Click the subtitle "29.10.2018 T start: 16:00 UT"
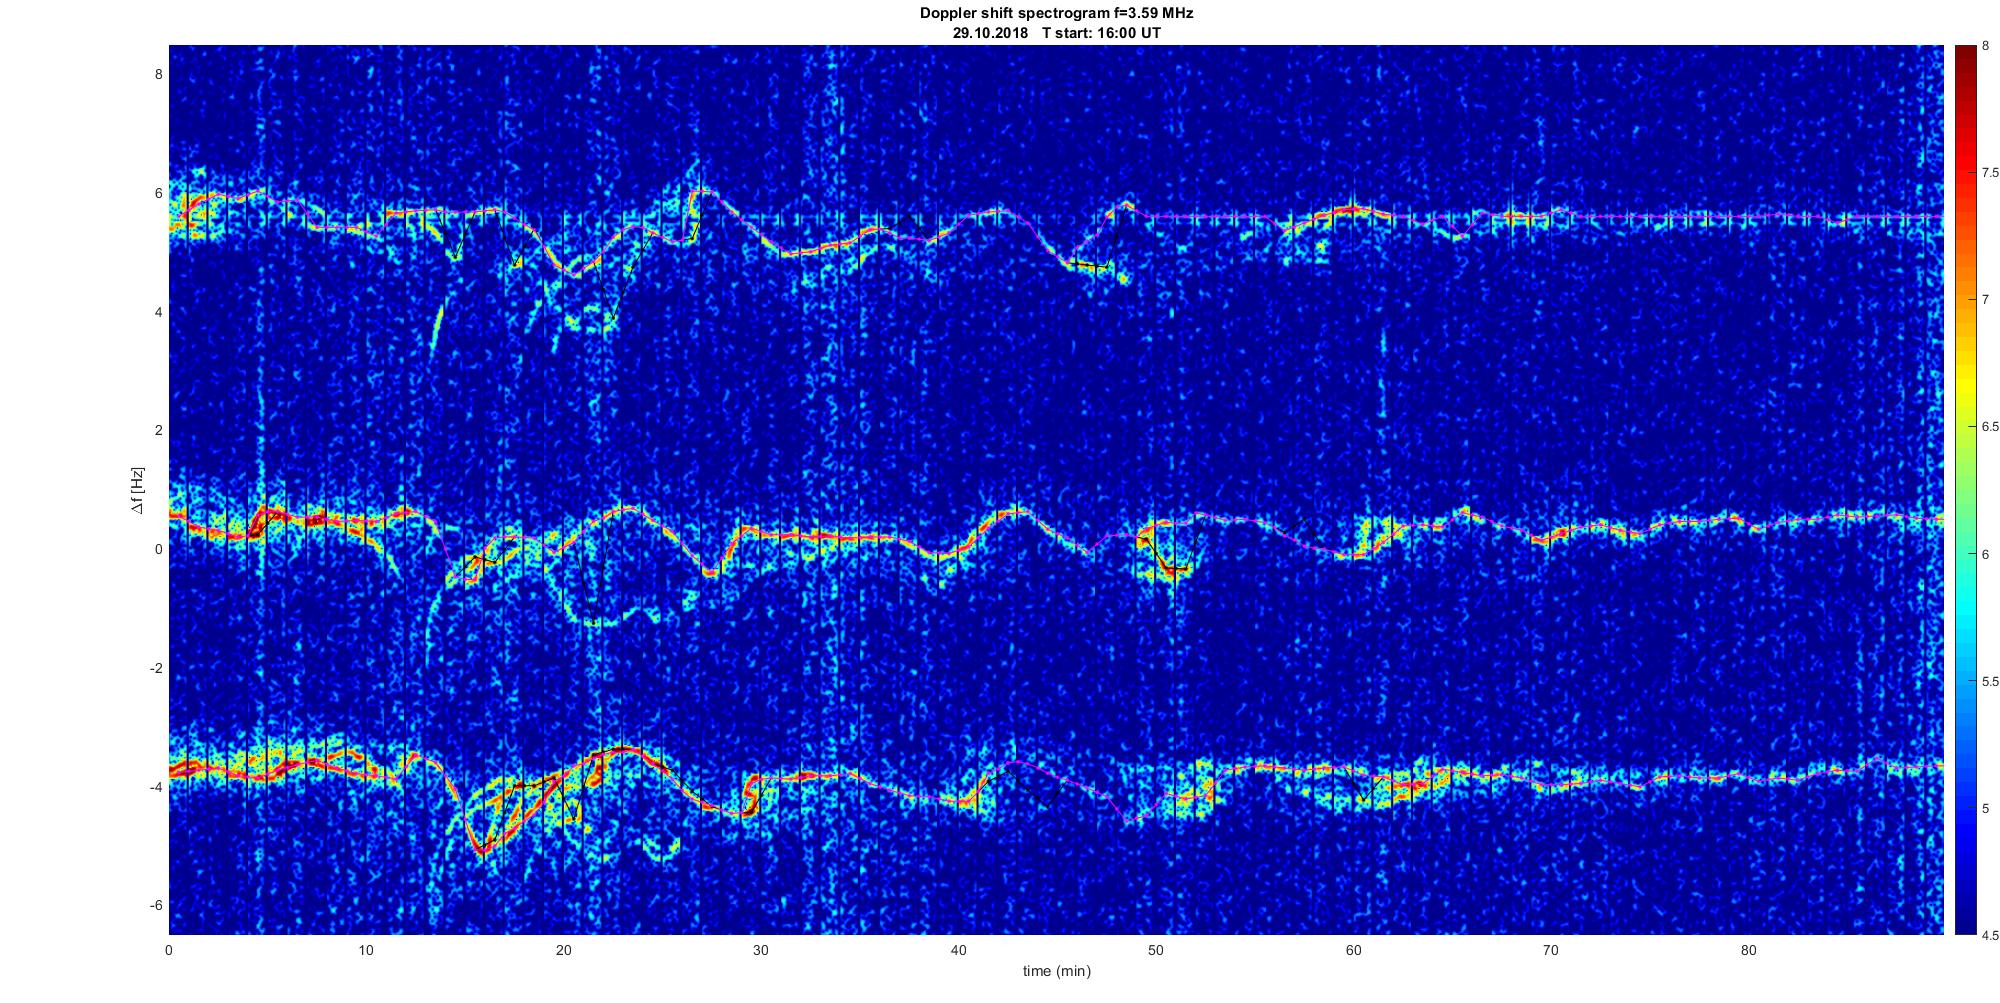Viewport: 2000px width, 1003px height. pos(1056,33)
